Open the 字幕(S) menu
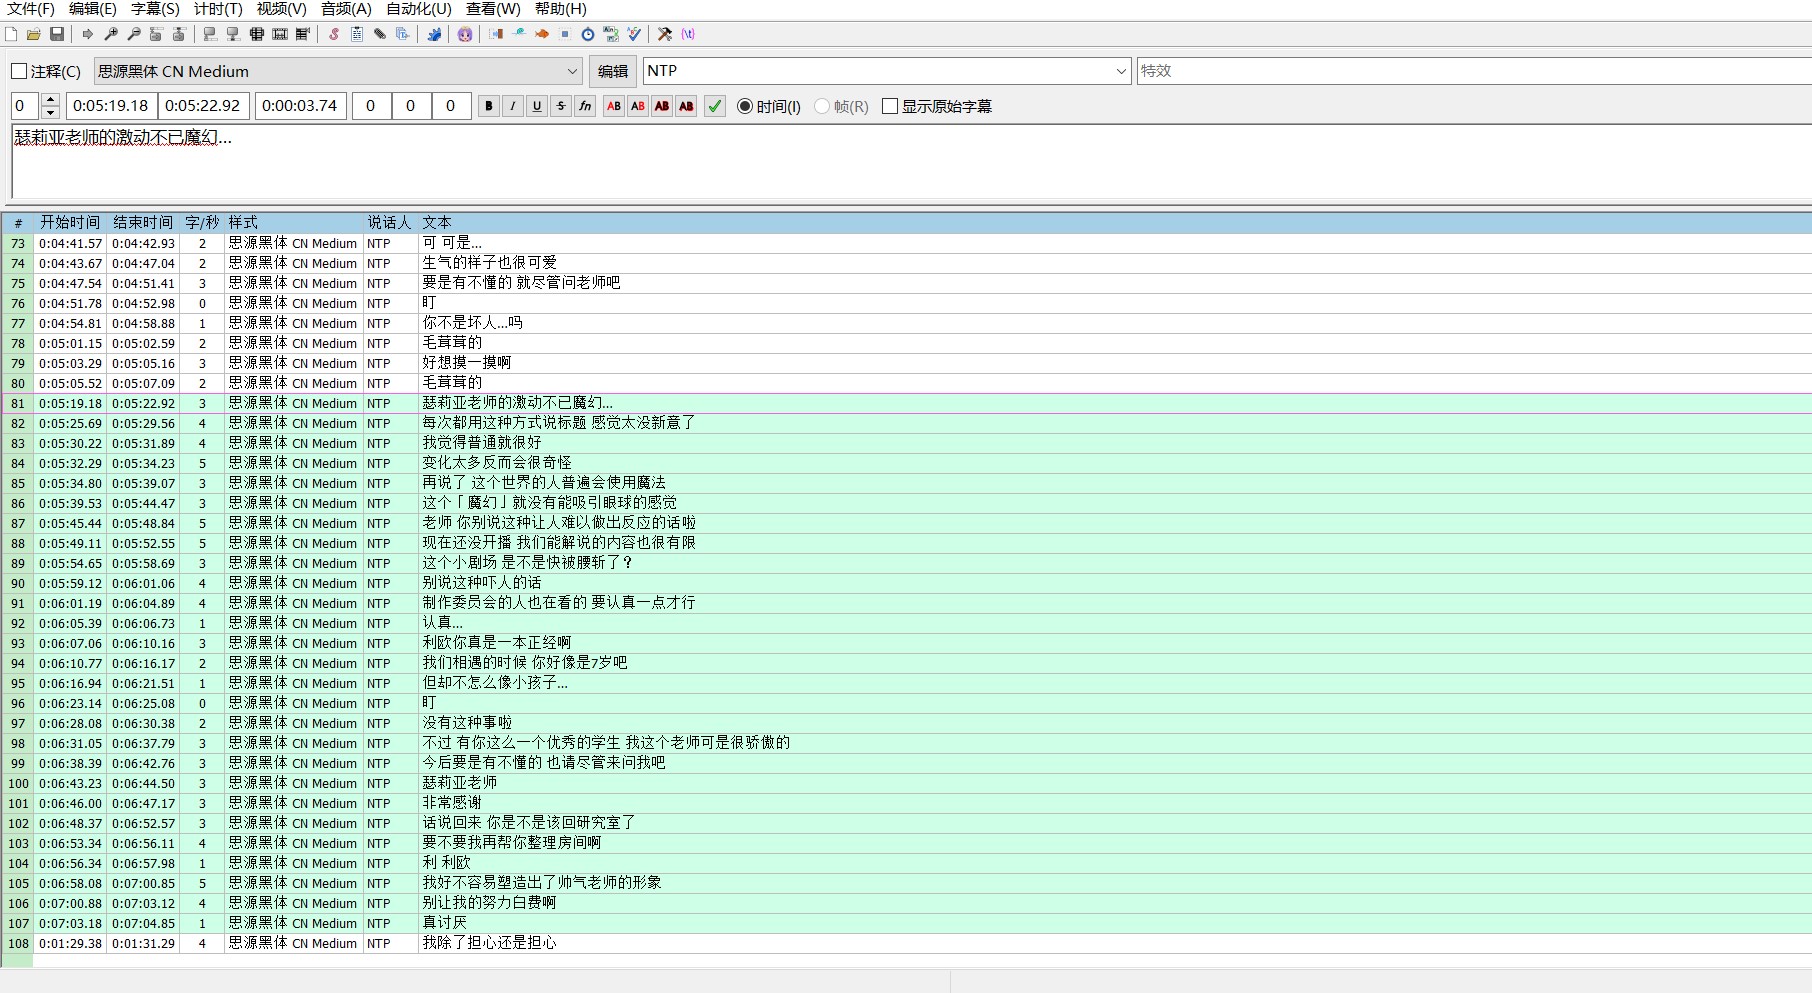 click(155, 9)
